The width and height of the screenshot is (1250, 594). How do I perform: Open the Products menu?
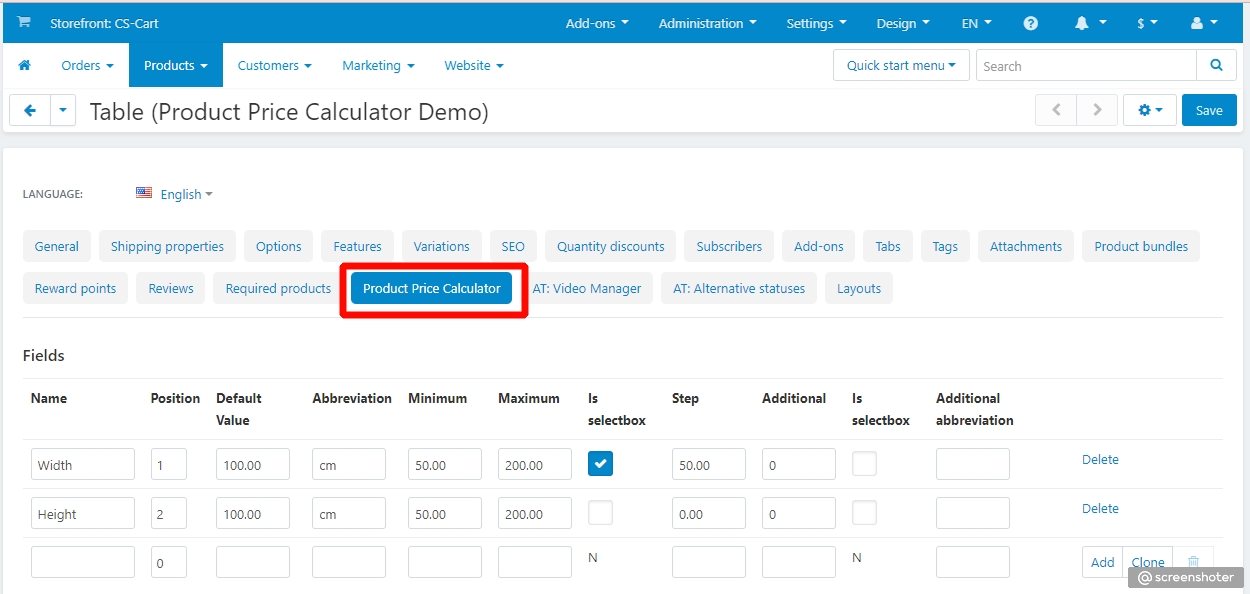[x=175, y=66]
